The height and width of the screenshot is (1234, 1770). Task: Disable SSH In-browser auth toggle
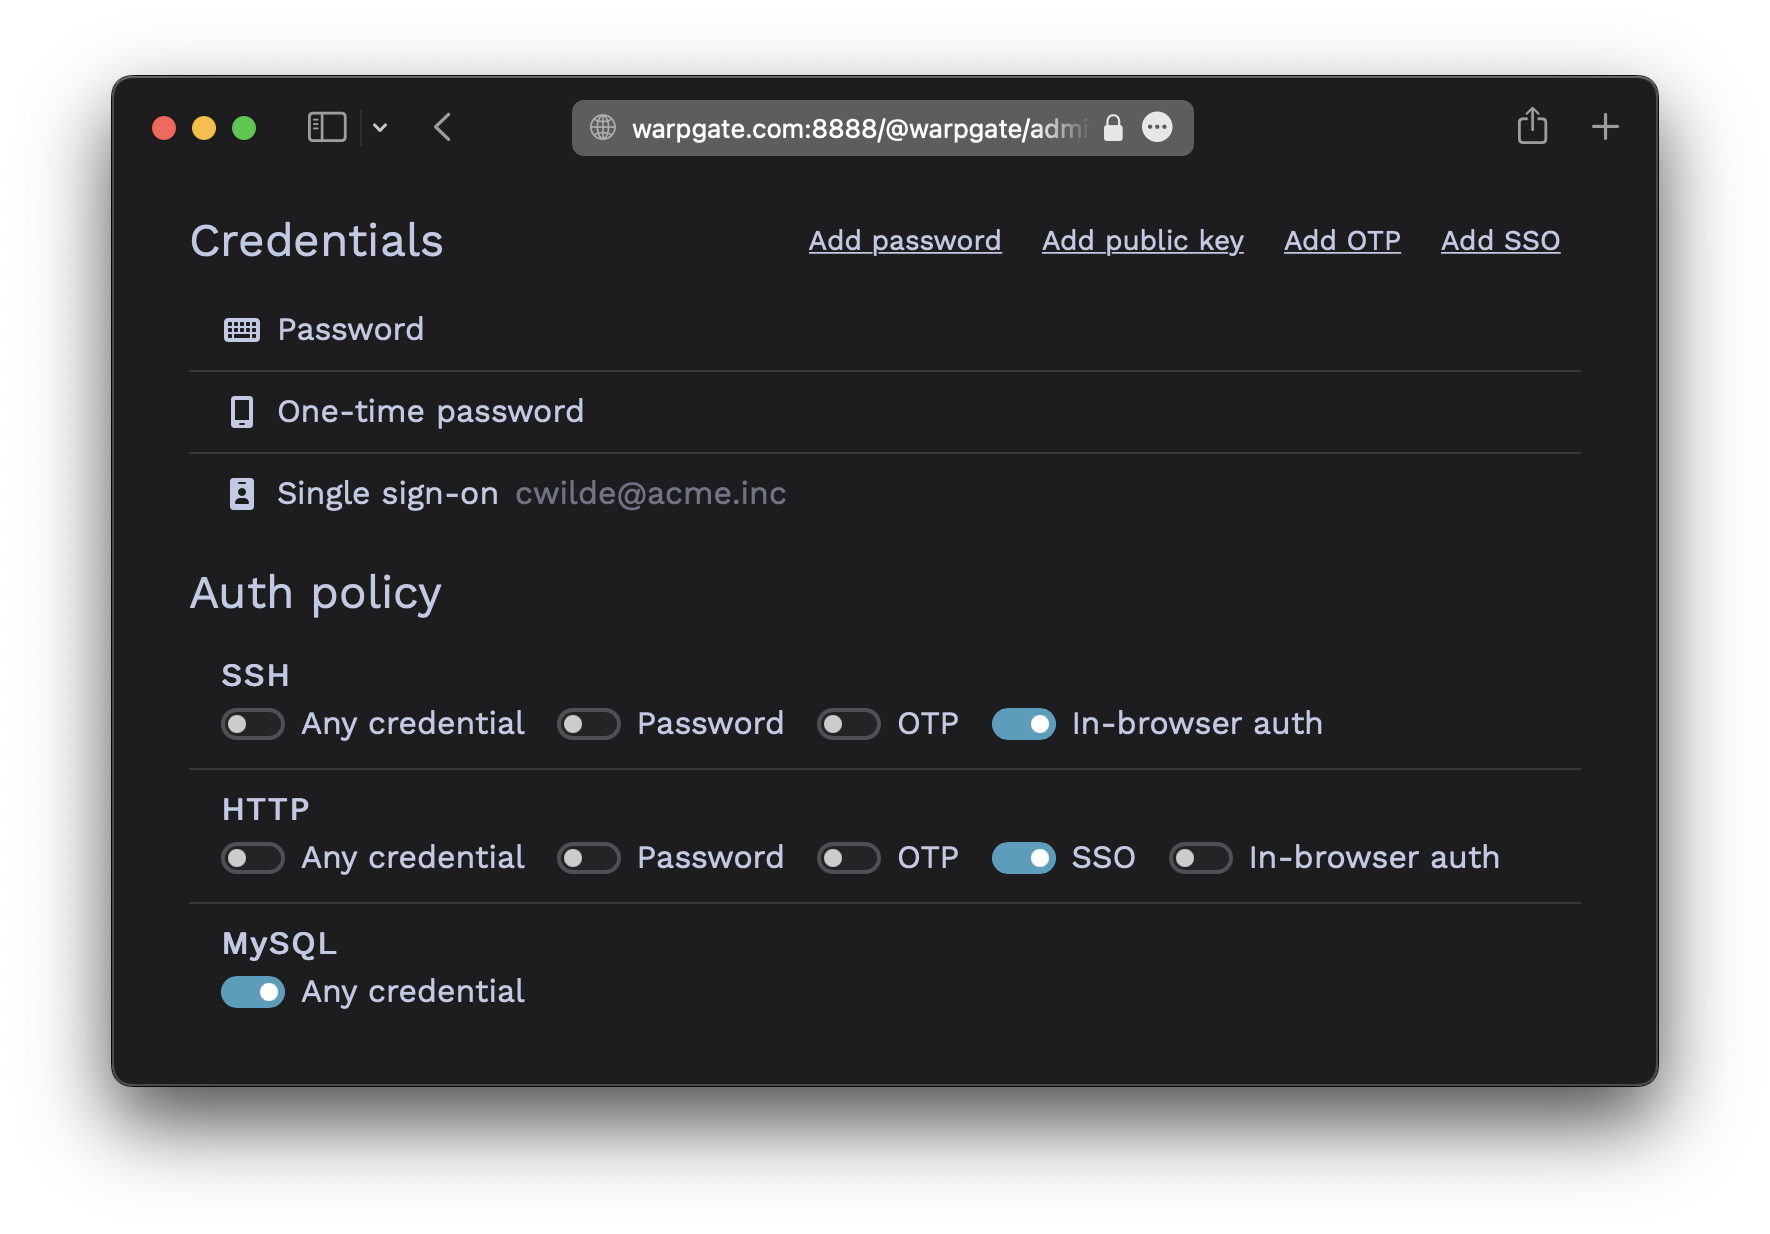(1023, 724)
